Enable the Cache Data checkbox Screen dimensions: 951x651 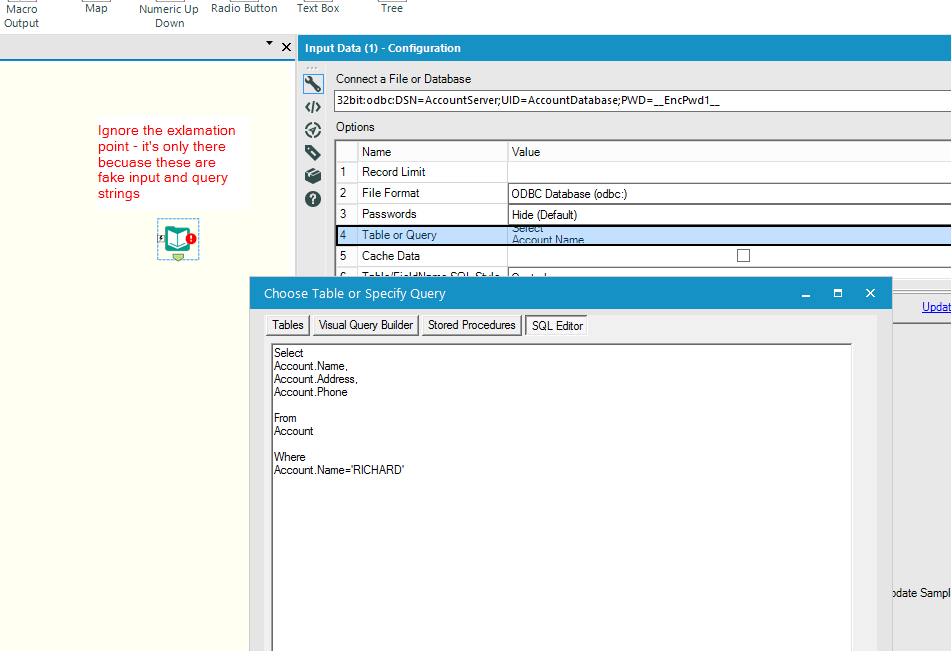(743, 255)
